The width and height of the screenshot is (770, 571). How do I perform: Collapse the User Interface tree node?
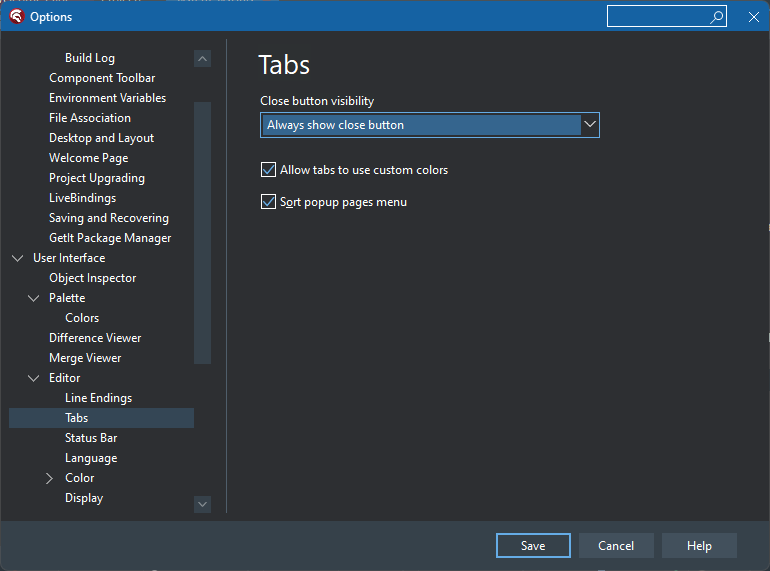[18, 258]
